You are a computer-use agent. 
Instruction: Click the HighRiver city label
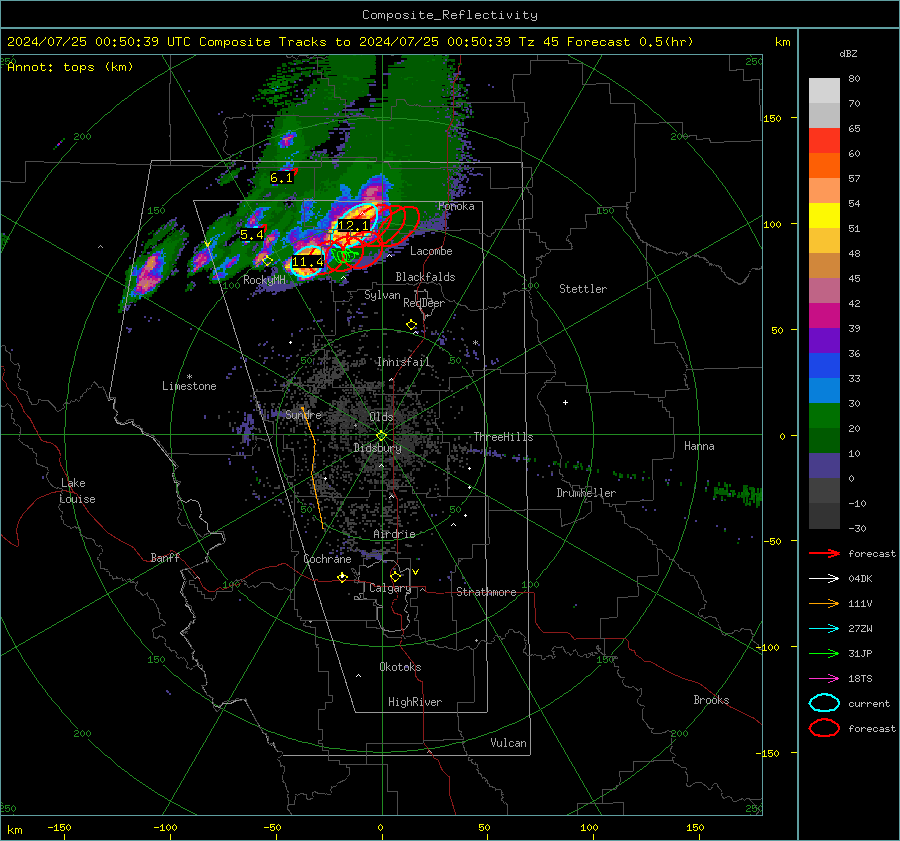click(414, 702)
